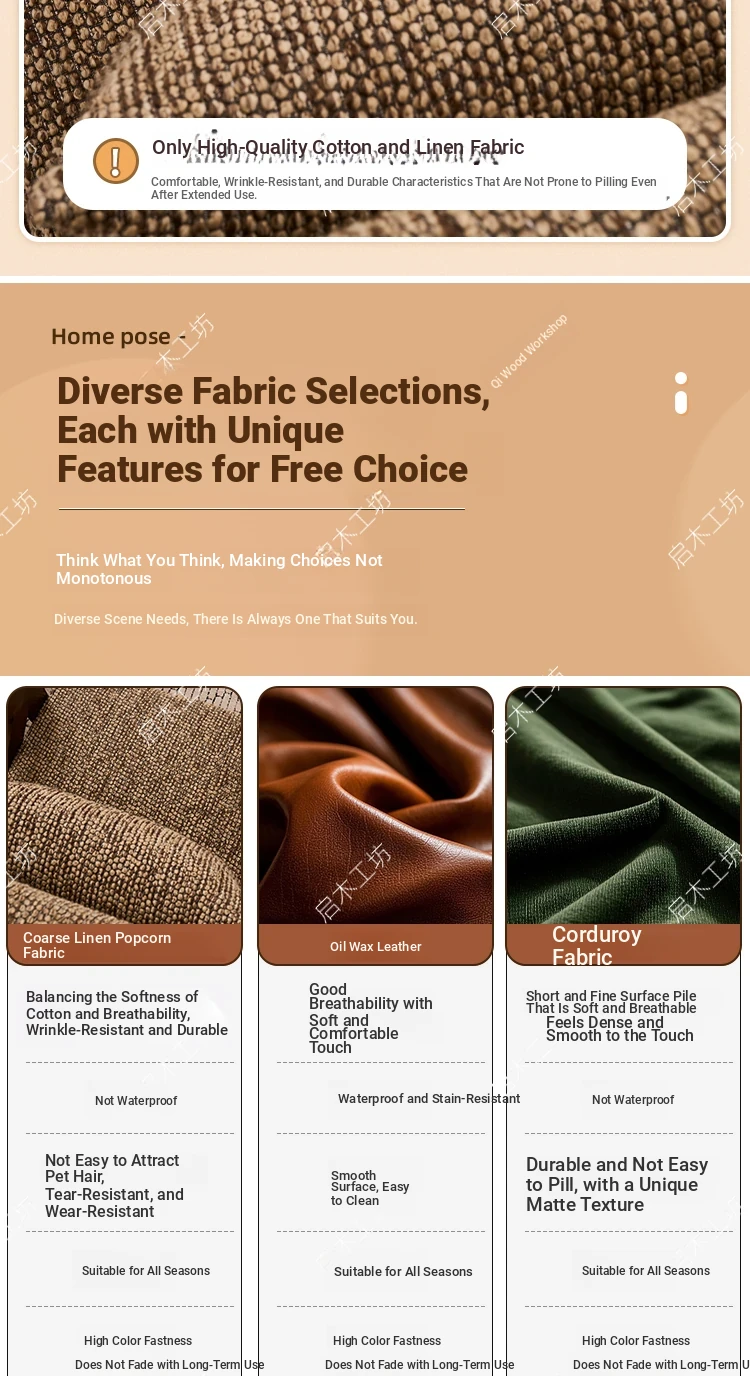Click Only High-Quality Cotton and Linen Fabric heading

click(x=338, y=147)
